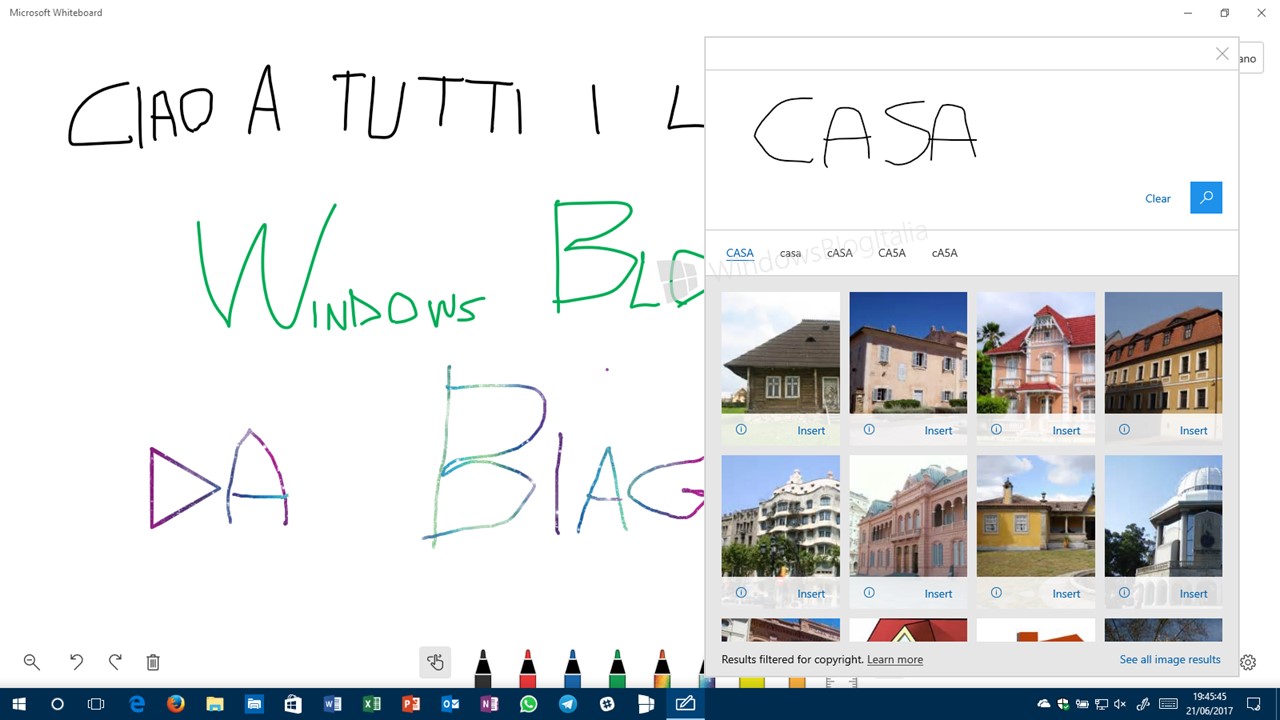Select the black pen

coord(483,667)
